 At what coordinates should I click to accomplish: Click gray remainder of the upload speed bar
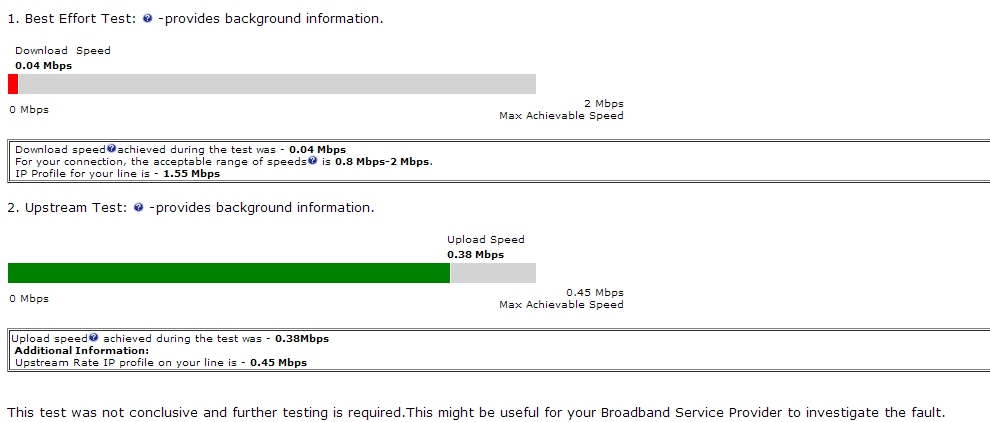493,273
